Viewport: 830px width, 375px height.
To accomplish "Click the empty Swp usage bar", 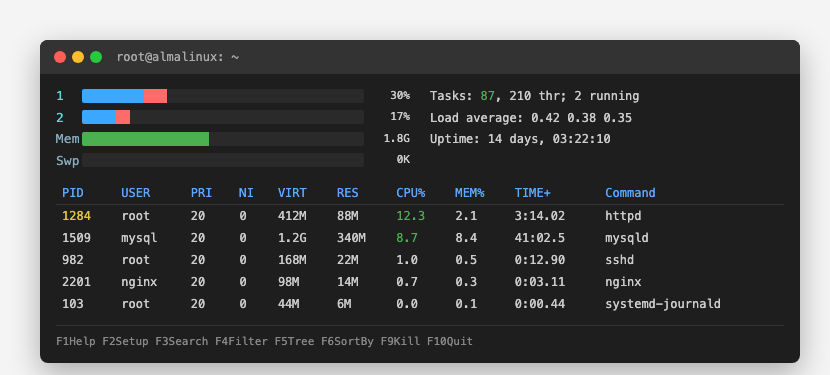I will (223, 160).
